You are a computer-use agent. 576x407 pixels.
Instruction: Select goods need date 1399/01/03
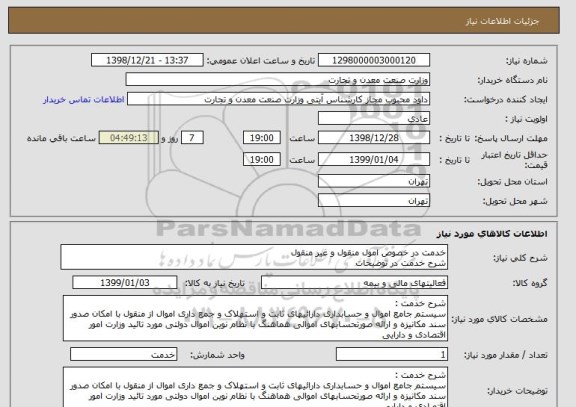(x=125, y=282)
